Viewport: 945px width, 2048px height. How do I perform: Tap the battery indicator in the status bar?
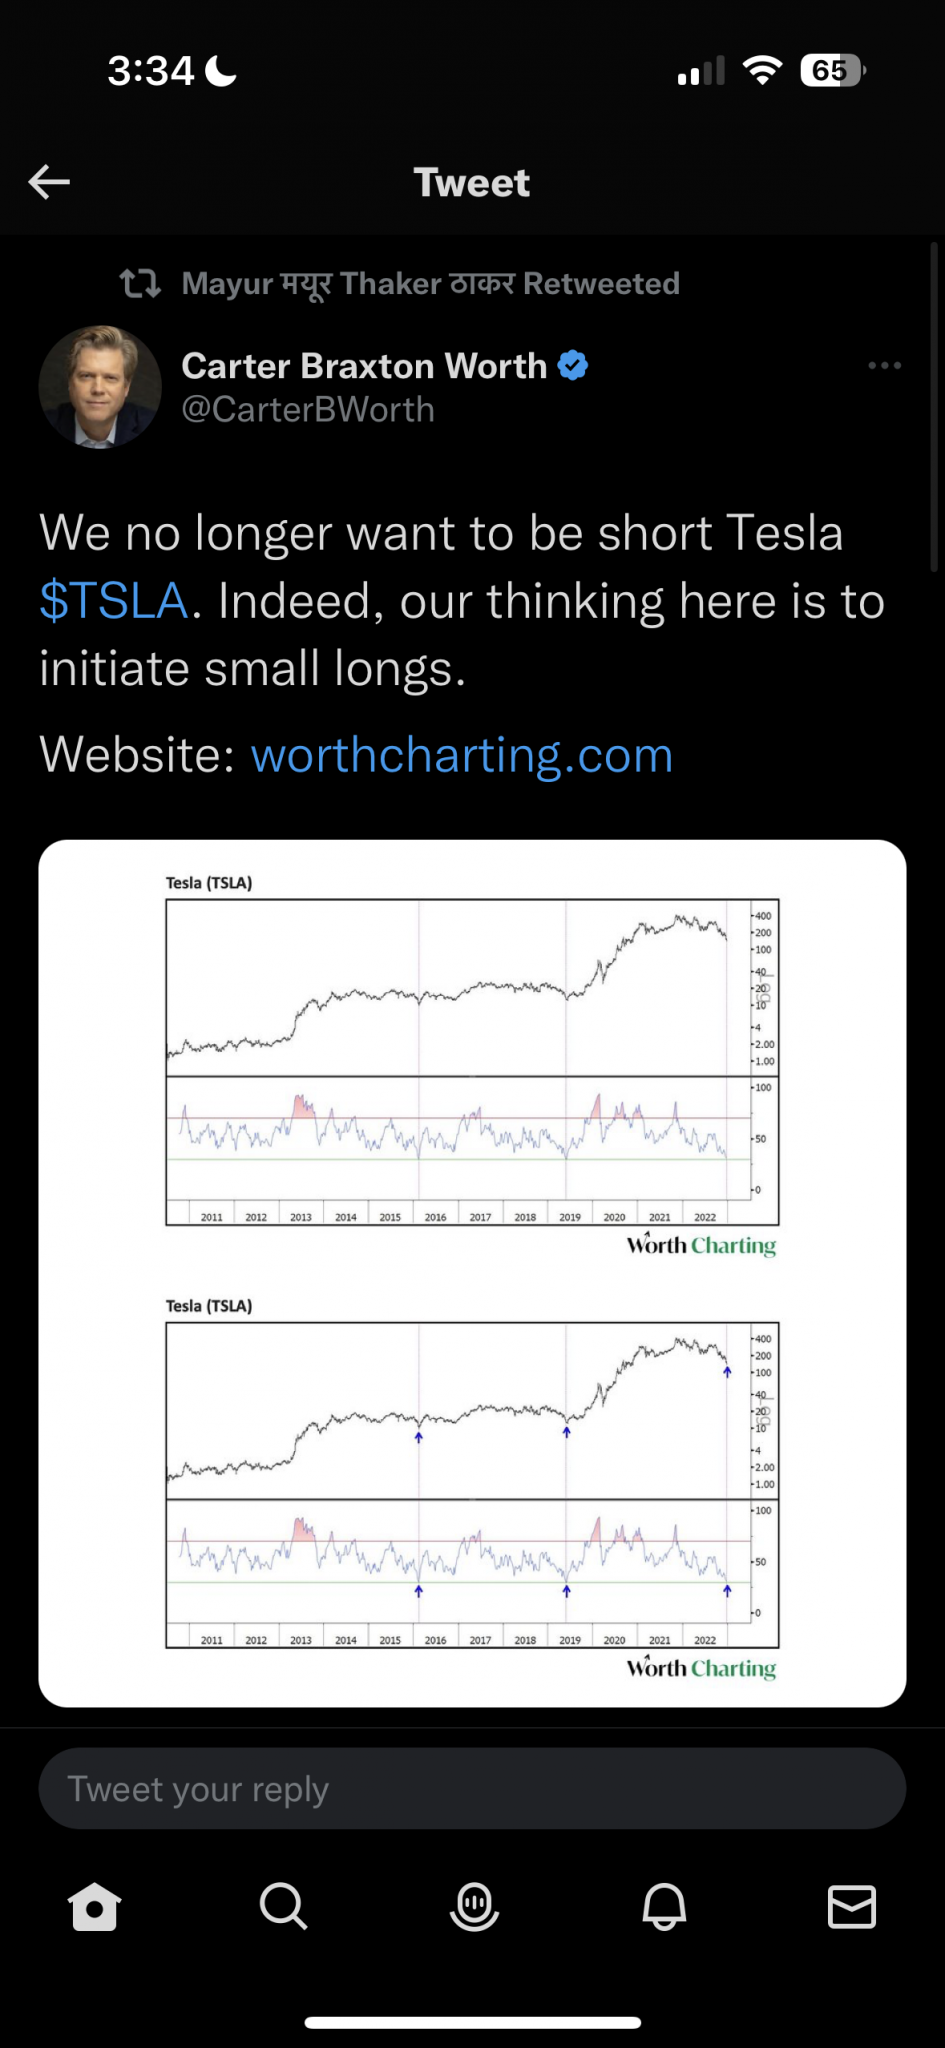pos(832,71)
